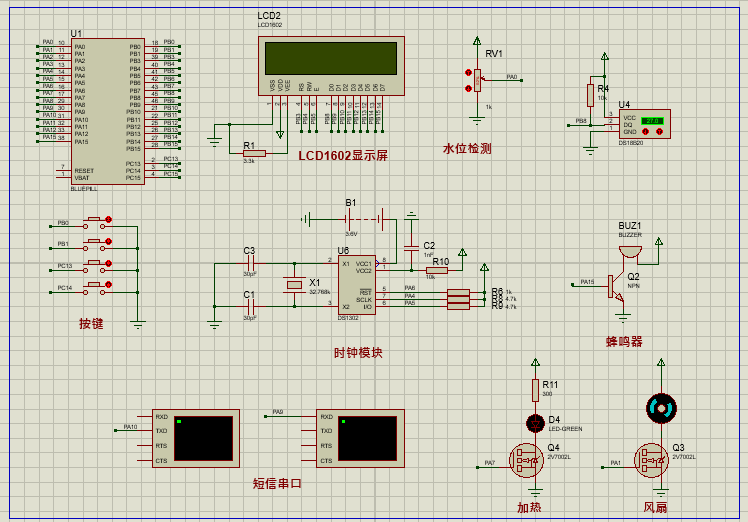Click the PB8 net label near DS18B20
Image resolution: width=748 pixels, height=522 pixels.
coord(581,121)
